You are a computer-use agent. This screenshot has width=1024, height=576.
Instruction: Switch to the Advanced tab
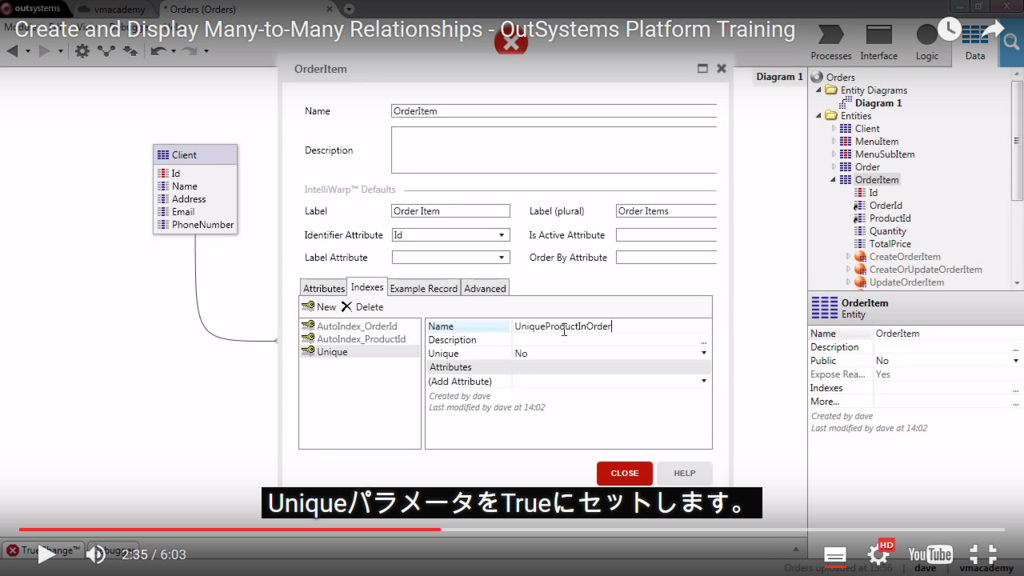[x=485, y=288]
